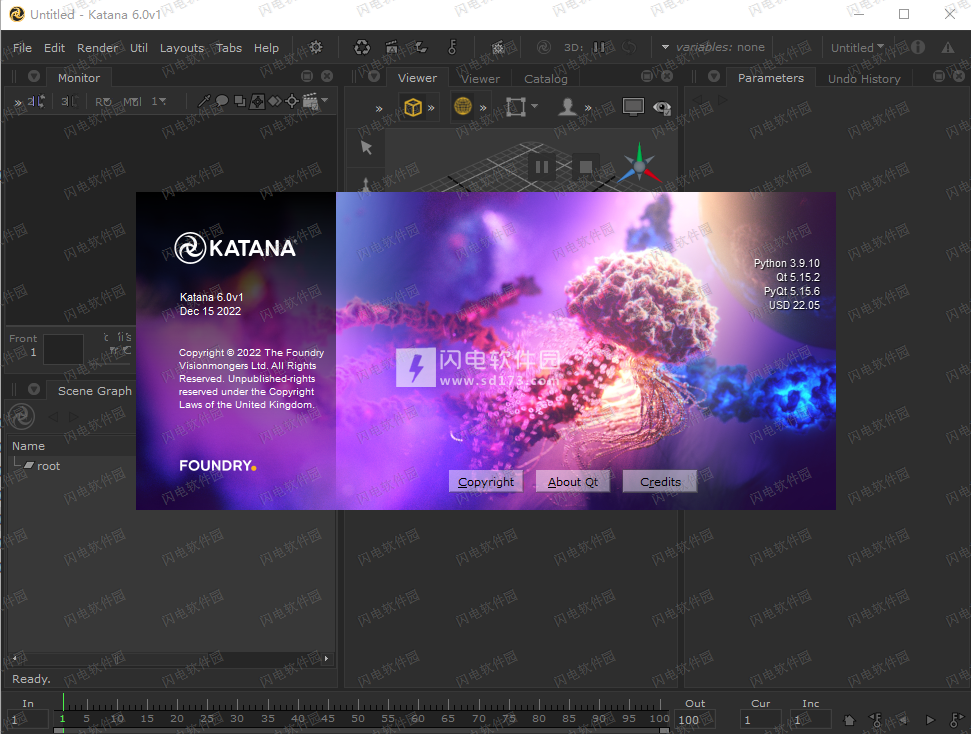Click the Cur current frame field
Viewport: 971px width, 734px height.
760,720
